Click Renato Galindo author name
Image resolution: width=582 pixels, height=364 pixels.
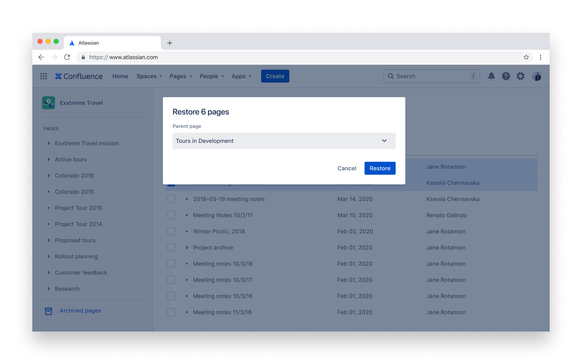click(447, 215)
